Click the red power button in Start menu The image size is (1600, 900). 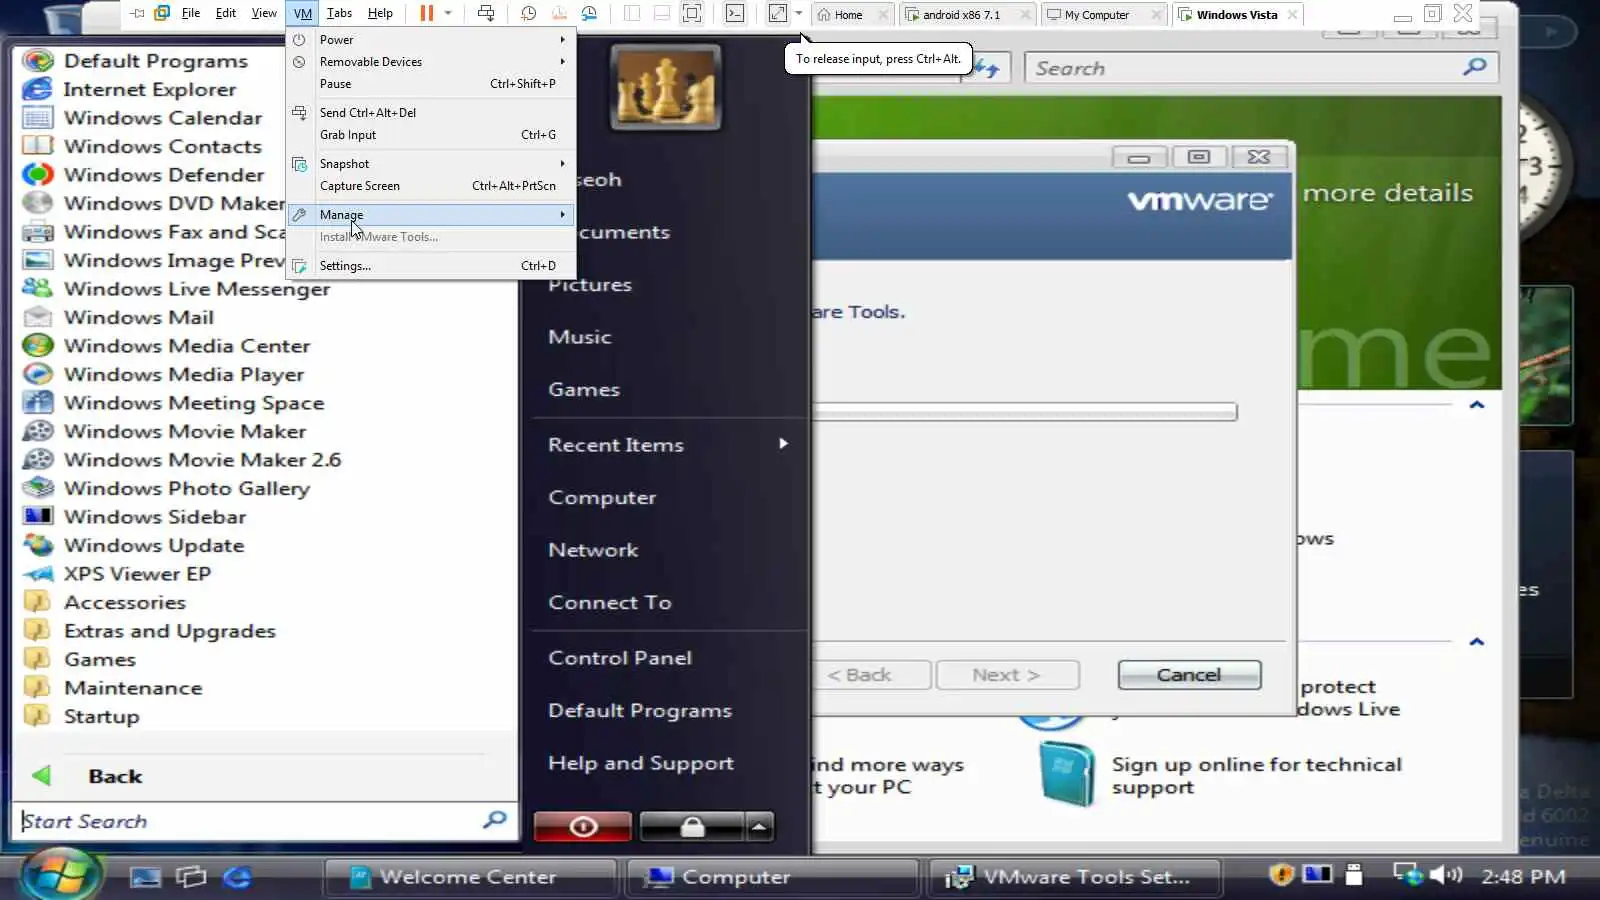click(x=583, y=827)
